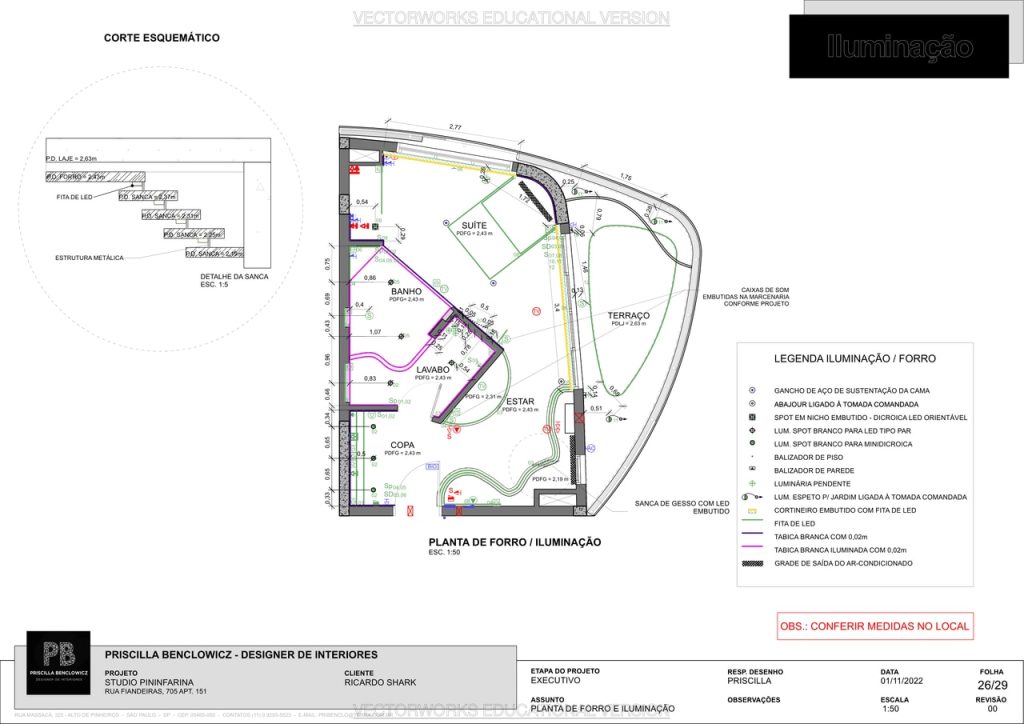Click the red OBS.: CONFERIR MEDIDAS NO LOCAL box
Viewport: 1024px width, 724px height.
pyautogui.click(x=875, y=626)
